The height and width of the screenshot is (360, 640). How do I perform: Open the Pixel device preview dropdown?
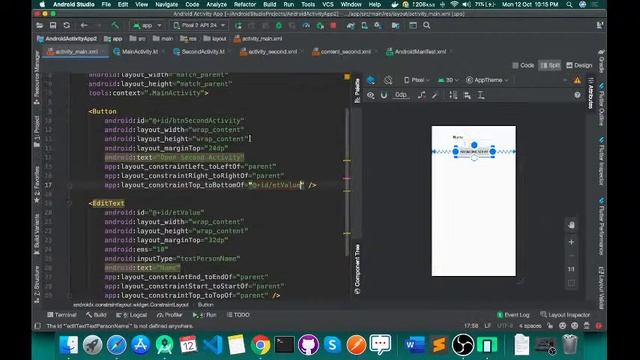[416, 80]
